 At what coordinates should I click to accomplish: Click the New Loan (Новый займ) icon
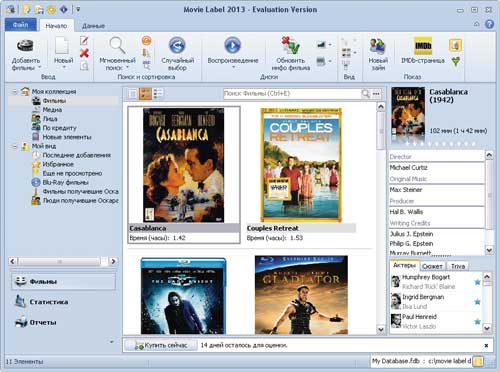[x=378, y=46]
